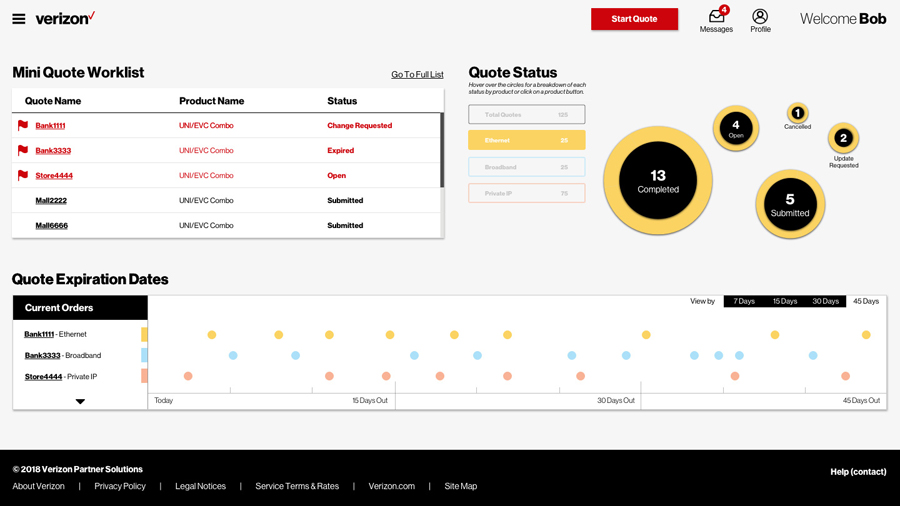Click the Current Orders header
This screenshot has height=506, width=900.
click(x=80, y=308)
